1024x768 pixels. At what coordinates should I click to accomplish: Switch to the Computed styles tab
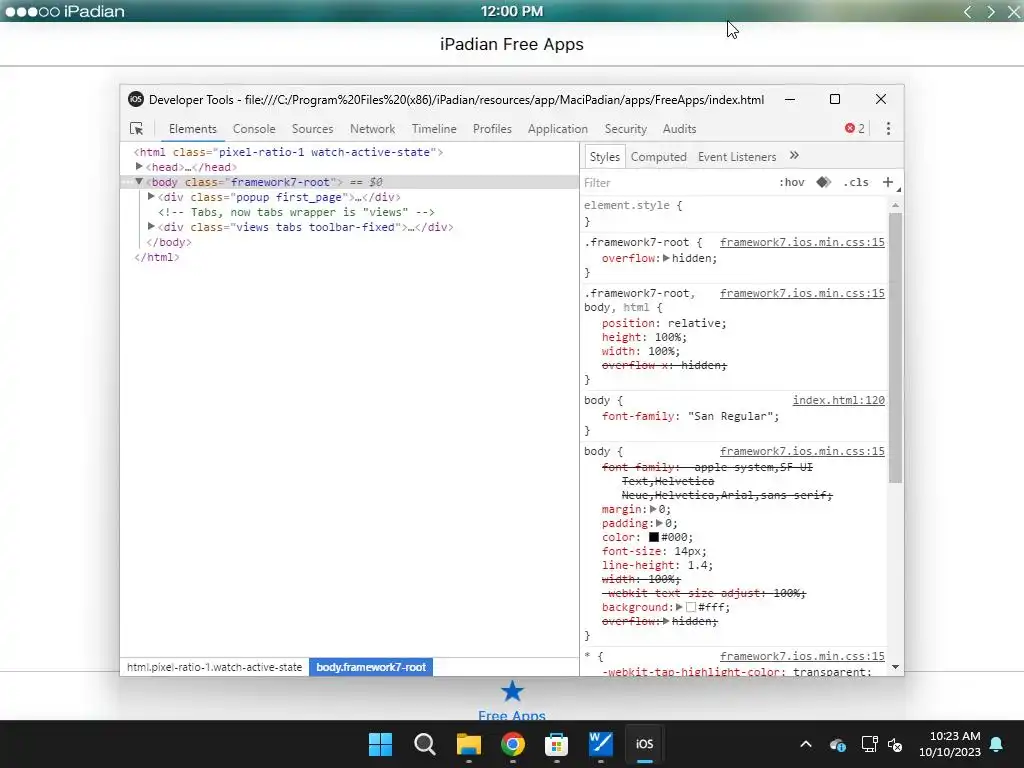tap(658, 157)
